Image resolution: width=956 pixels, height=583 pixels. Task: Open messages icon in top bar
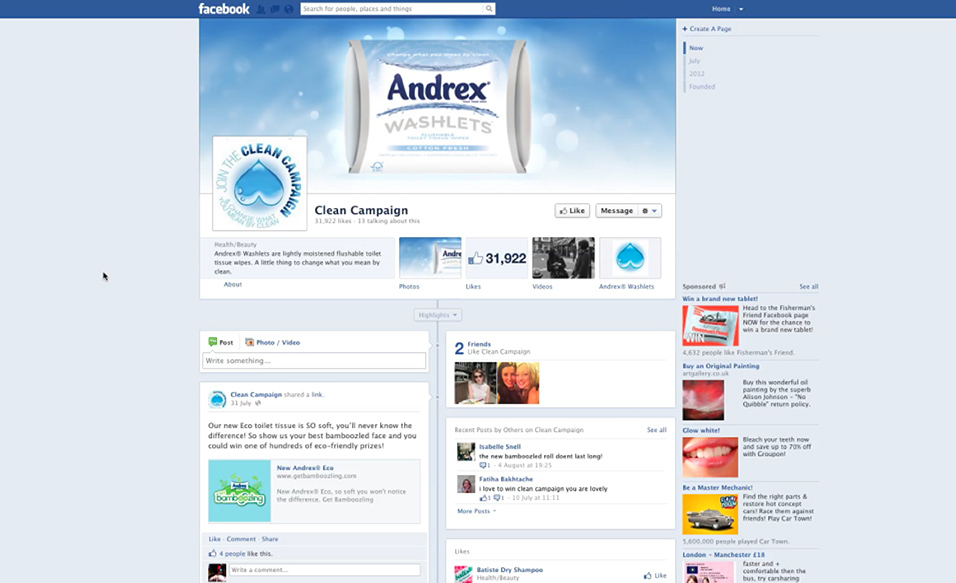coord(275,9)
